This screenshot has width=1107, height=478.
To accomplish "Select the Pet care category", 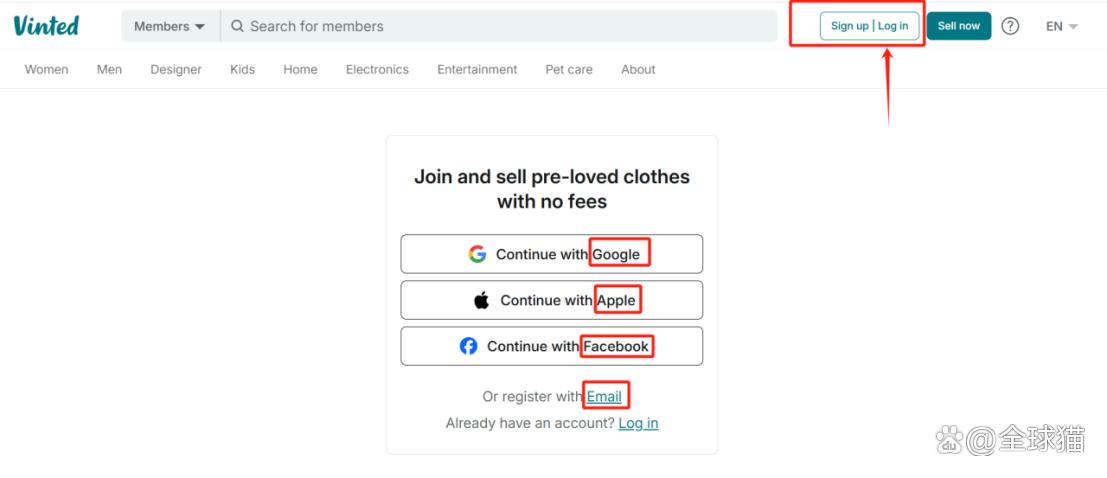I will (x=569, y=69).
